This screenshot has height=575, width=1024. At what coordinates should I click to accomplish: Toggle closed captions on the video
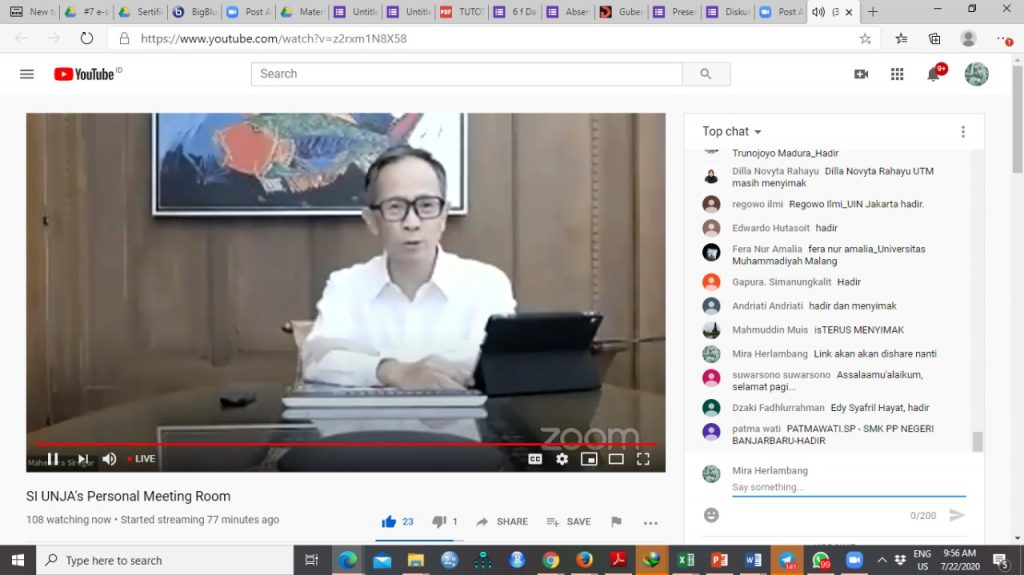click(535, 459)
